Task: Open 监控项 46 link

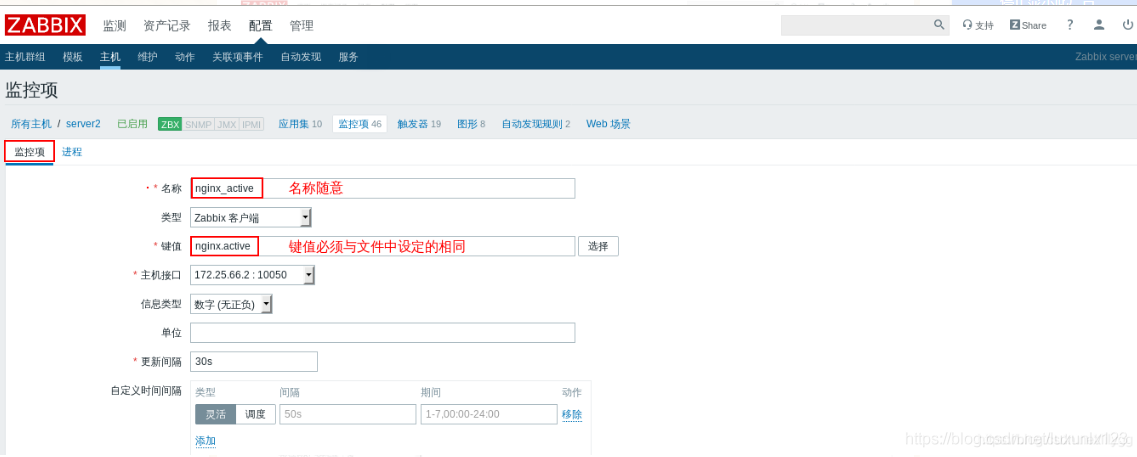Action: 360,124
